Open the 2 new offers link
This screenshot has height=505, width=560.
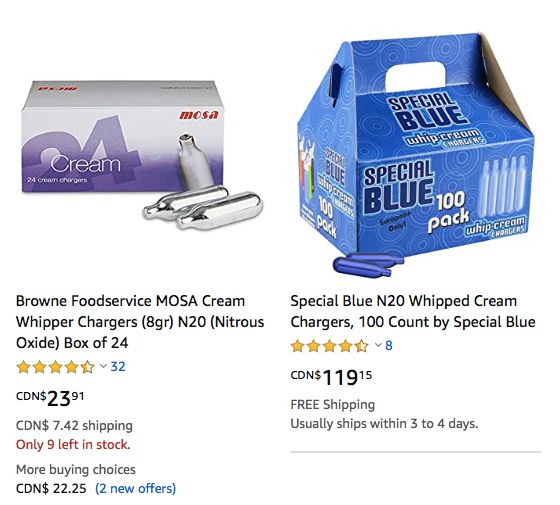[x=135, y=488]
